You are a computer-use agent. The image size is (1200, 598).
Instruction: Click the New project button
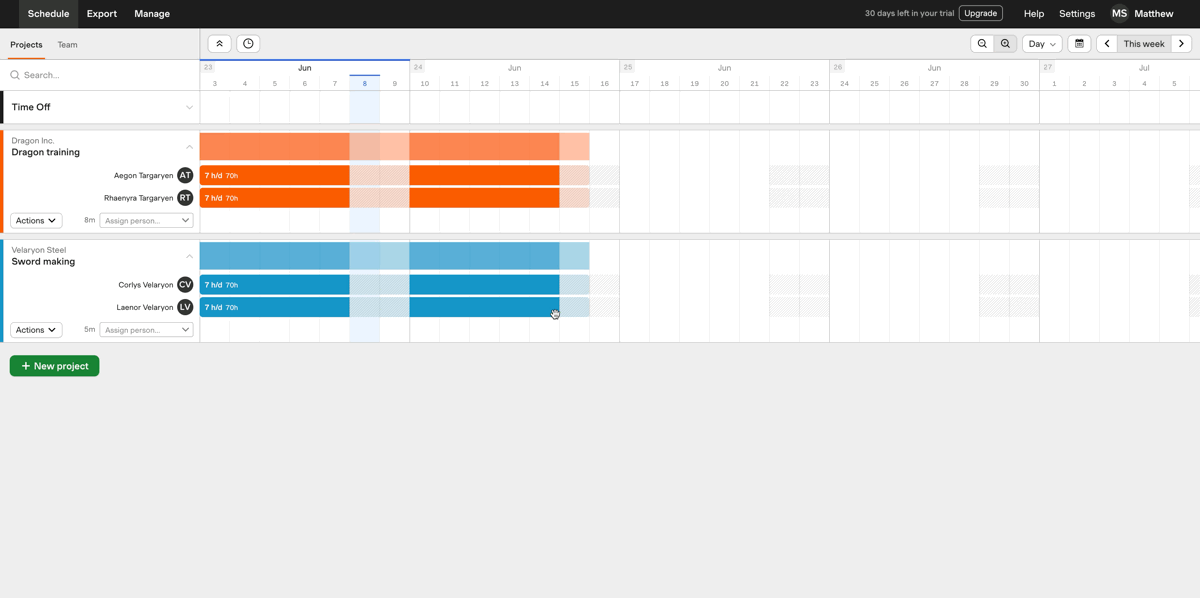point(55,366)
